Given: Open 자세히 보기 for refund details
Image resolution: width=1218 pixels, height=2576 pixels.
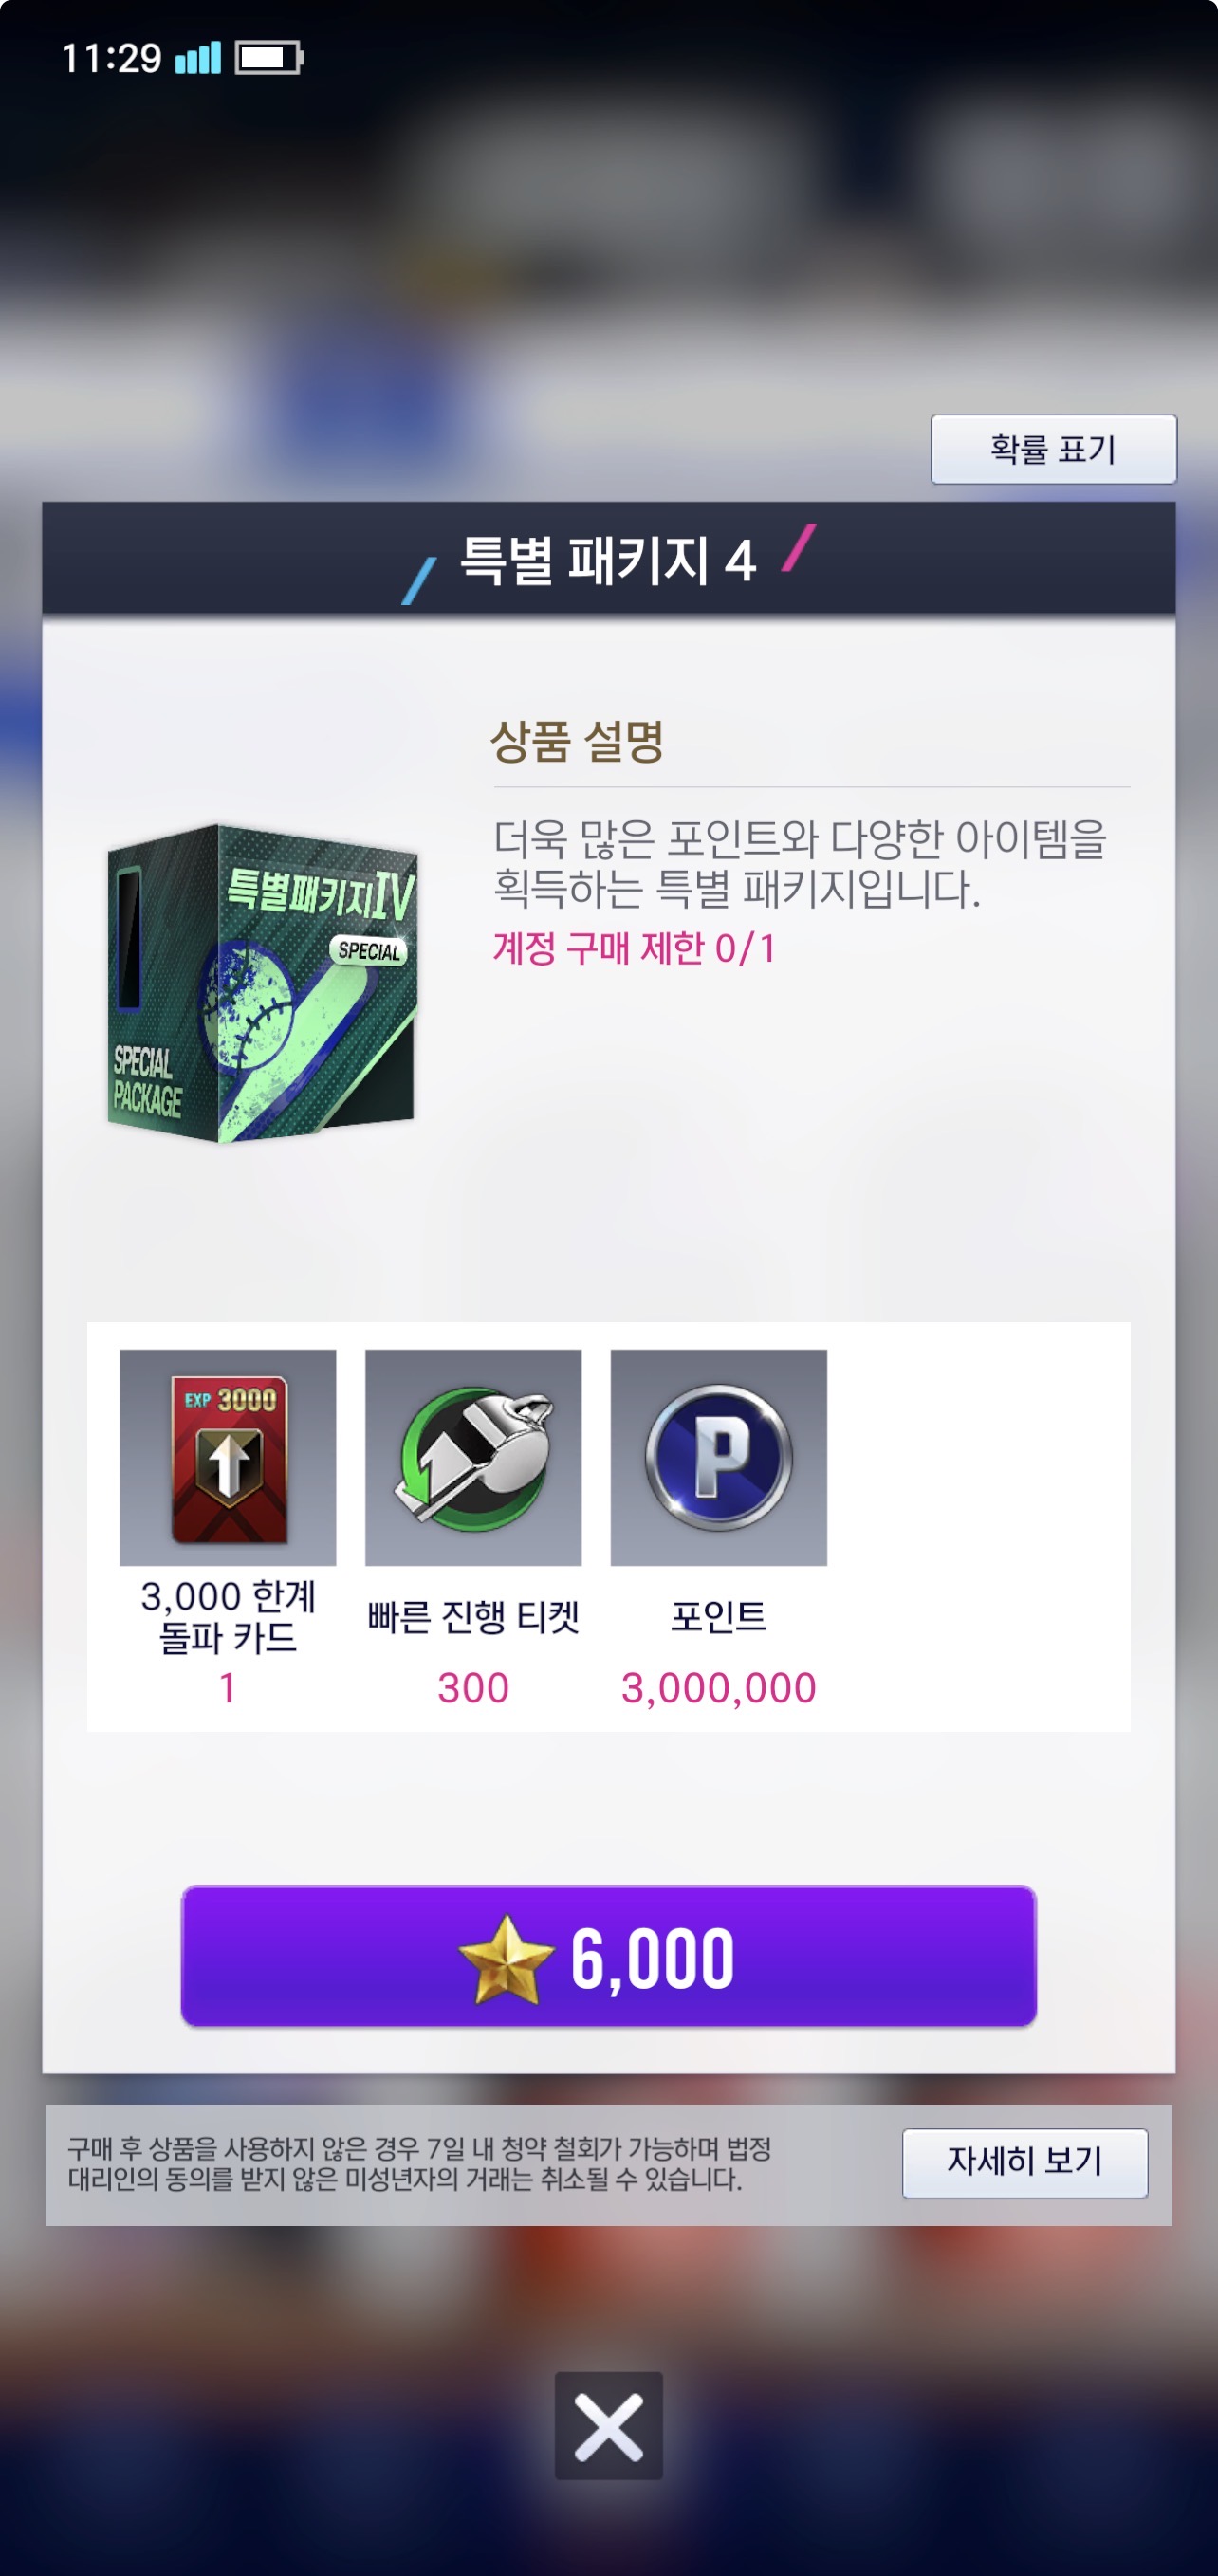Looking at the screenshot, I should [1025, 2163].
